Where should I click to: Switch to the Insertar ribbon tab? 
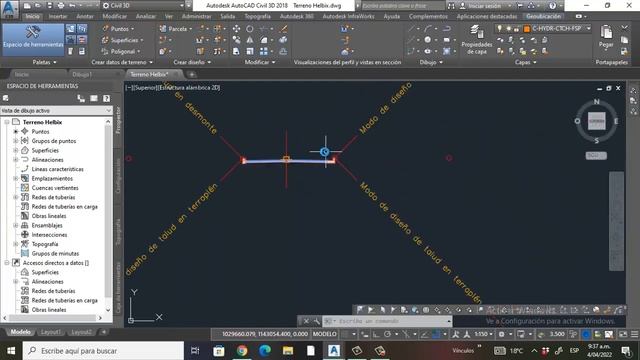(58, 17)
